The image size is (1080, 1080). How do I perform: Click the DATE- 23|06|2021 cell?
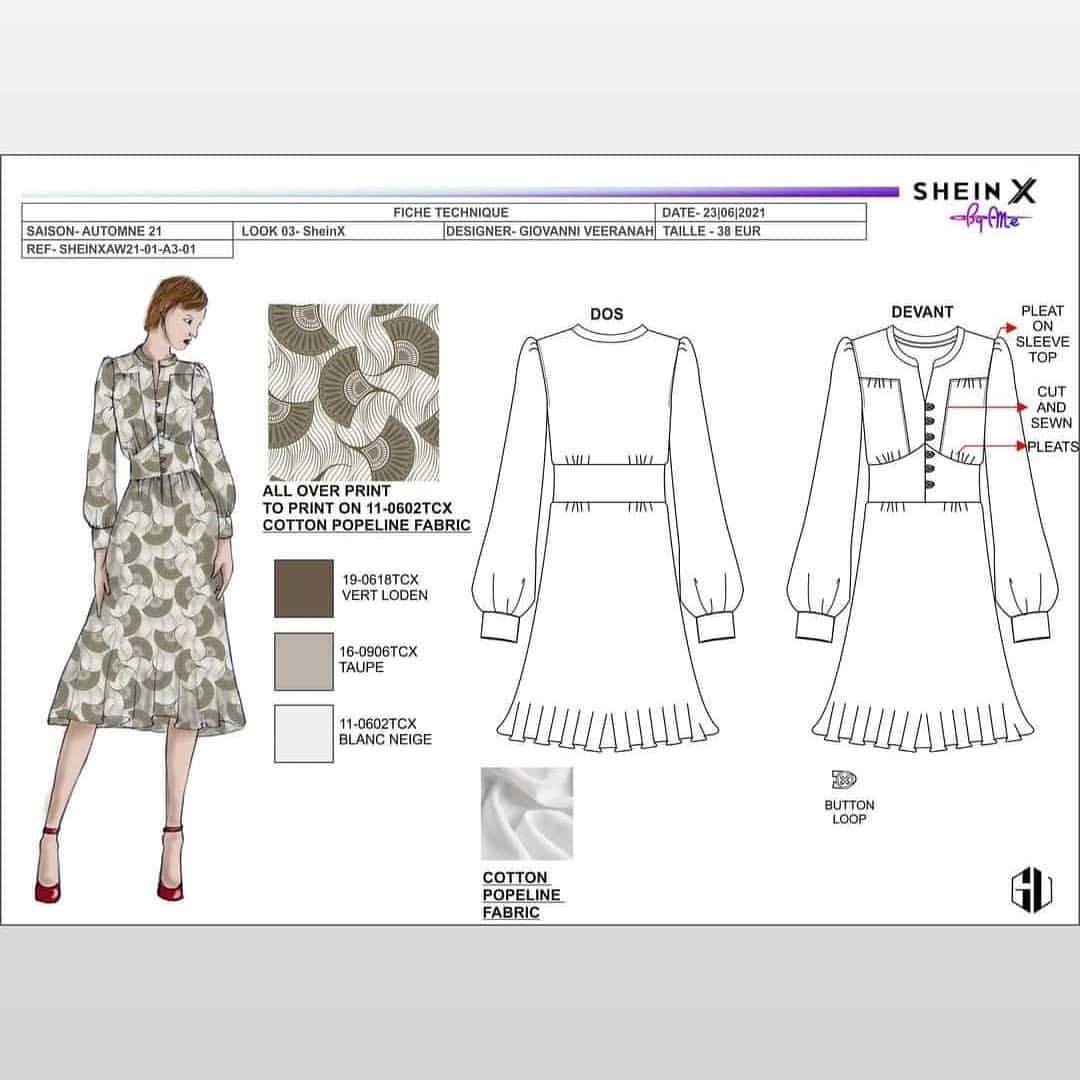point(760,212)
